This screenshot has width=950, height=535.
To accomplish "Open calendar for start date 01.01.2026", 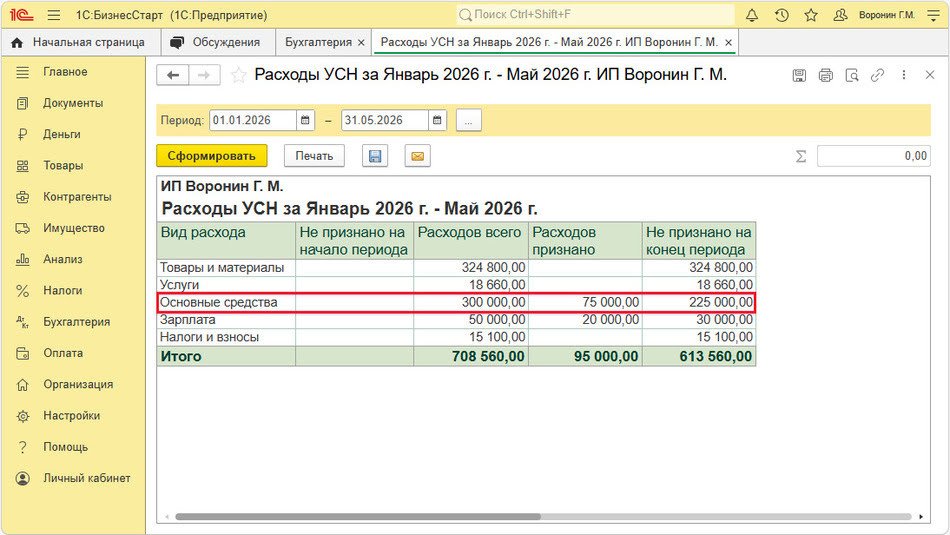I will tap(305, 120).
